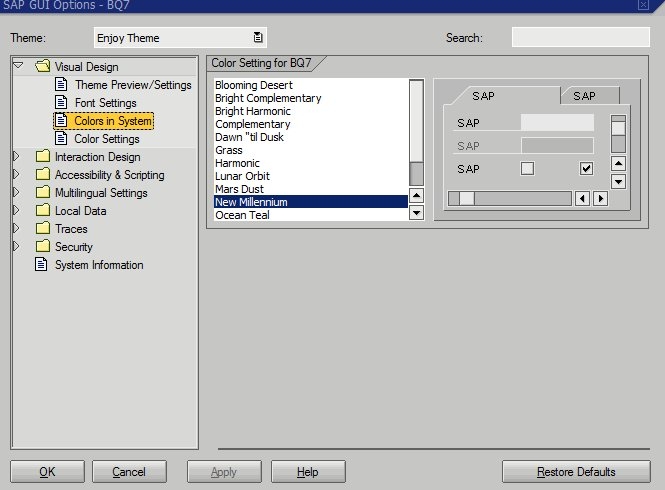Click Restore Defaults button
665x490 pixels.
click(576, 472)
